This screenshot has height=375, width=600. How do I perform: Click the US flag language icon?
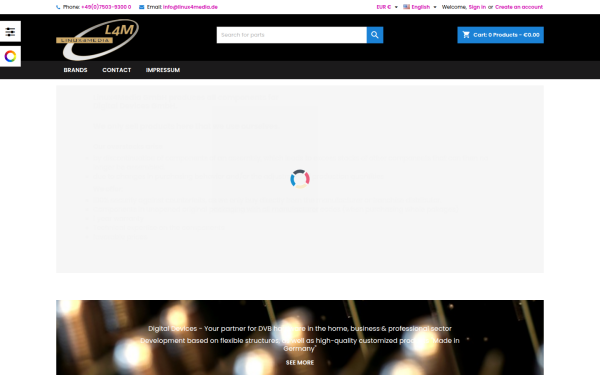(406, 7)
